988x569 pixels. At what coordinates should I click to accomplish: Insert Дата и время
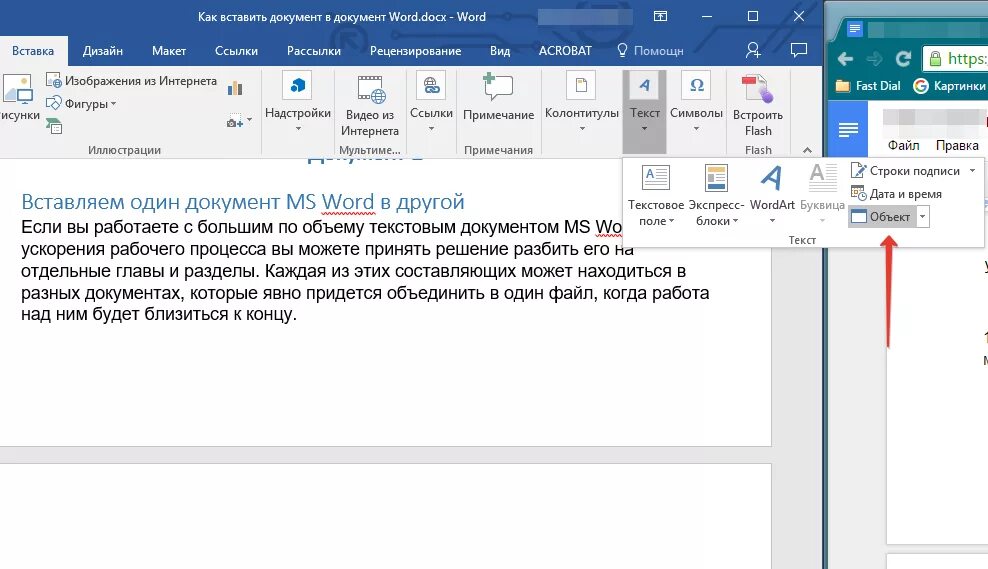click(x=896, y=194)
